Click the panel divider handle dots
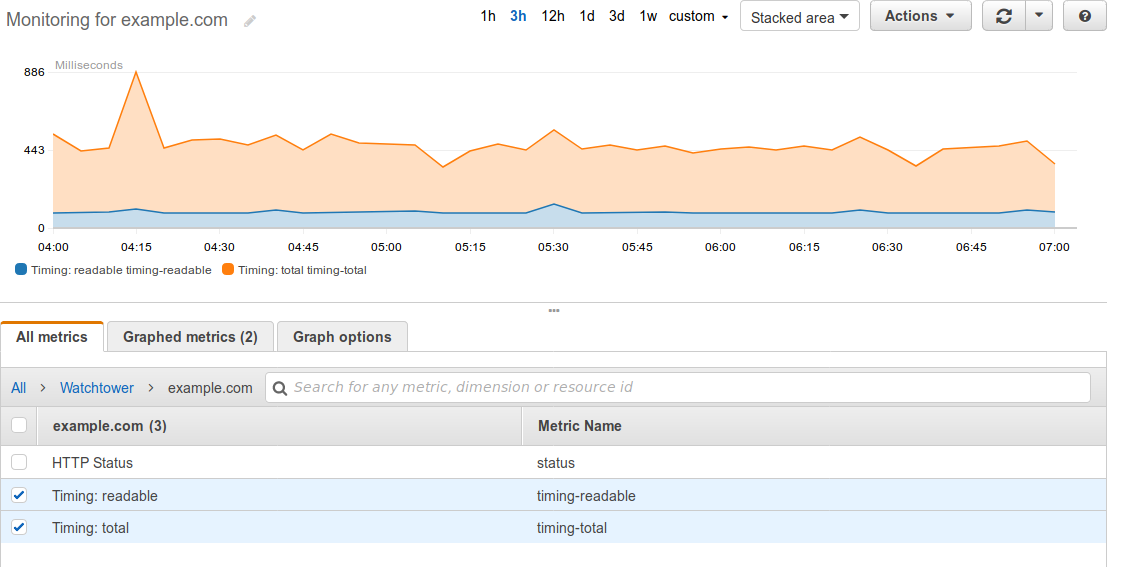 point(554,310)
